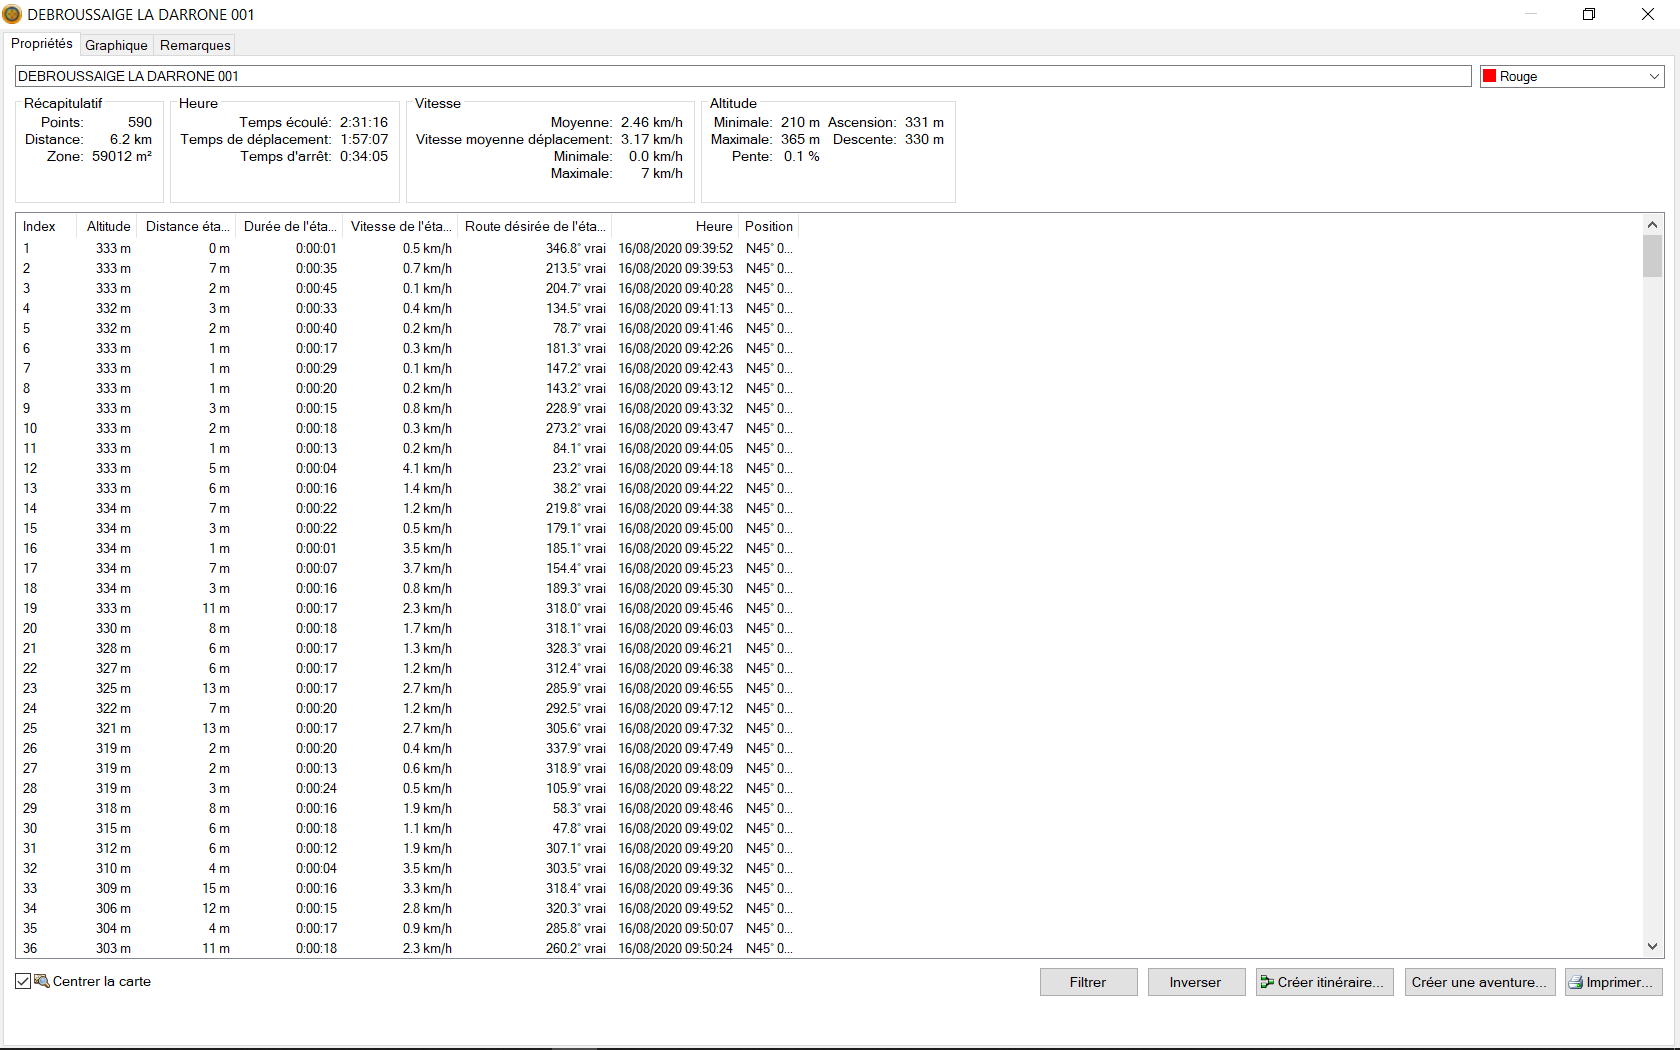Select row with time 09:41:13
This screenshot has height=1050, width=1680.
[x=408, y=308]
